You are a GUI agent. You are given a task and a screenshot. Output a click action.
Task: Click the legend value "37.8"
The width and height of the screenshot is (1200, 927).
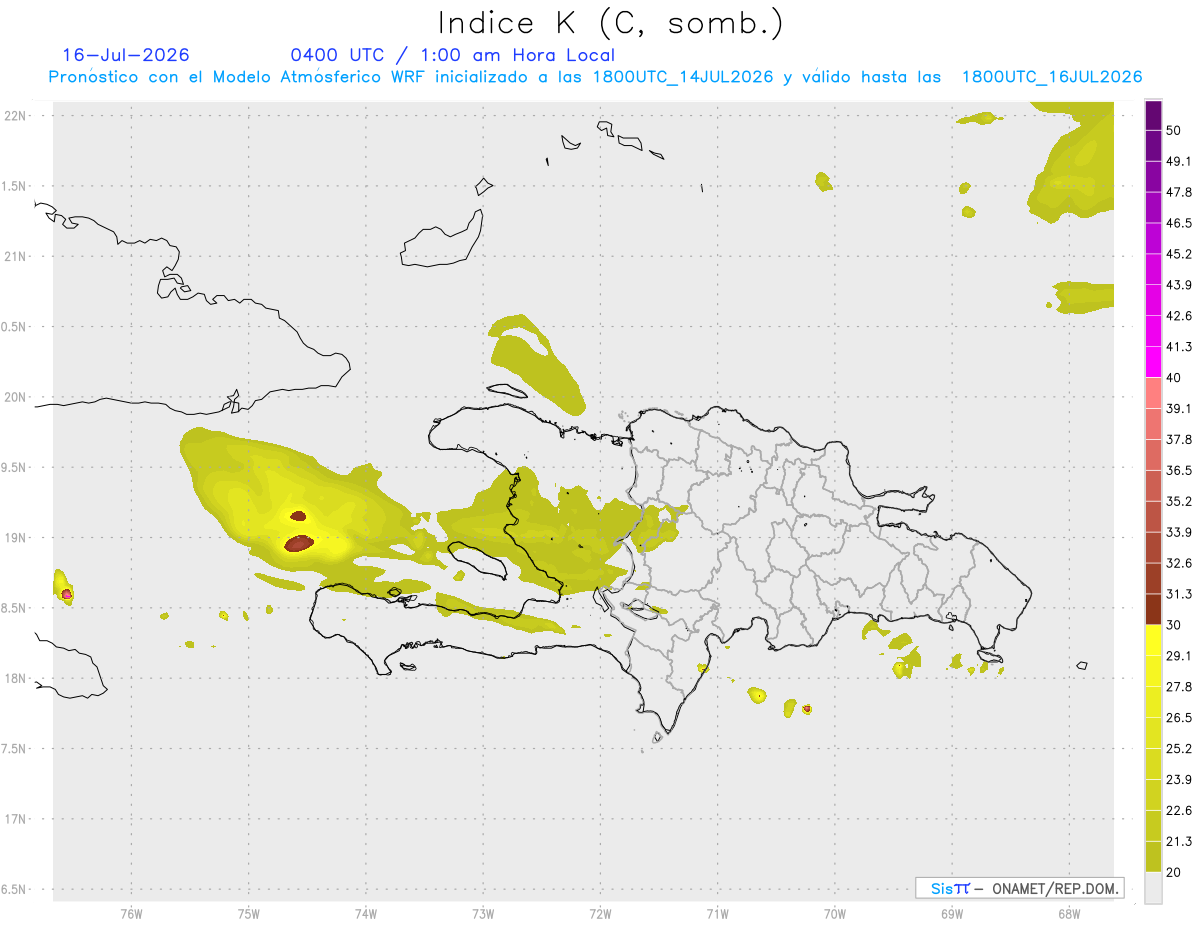(x=1179, y=439)
